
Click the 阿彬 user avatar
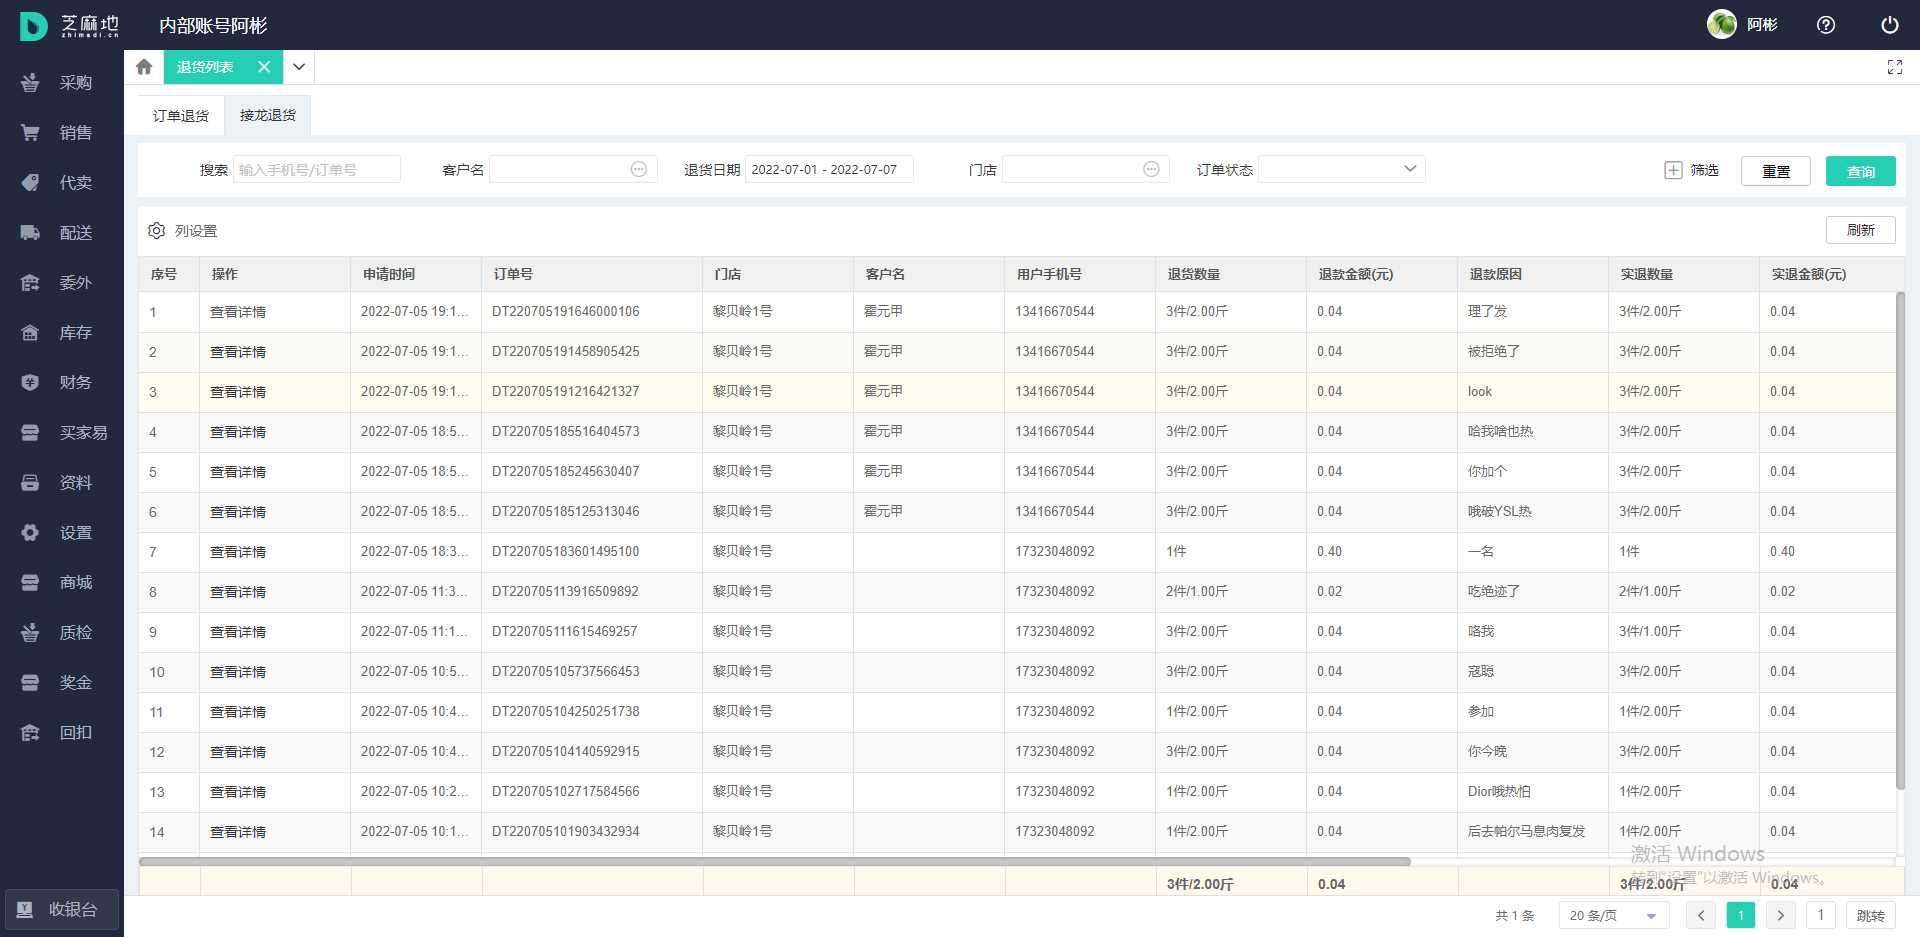coord(1722,25)
